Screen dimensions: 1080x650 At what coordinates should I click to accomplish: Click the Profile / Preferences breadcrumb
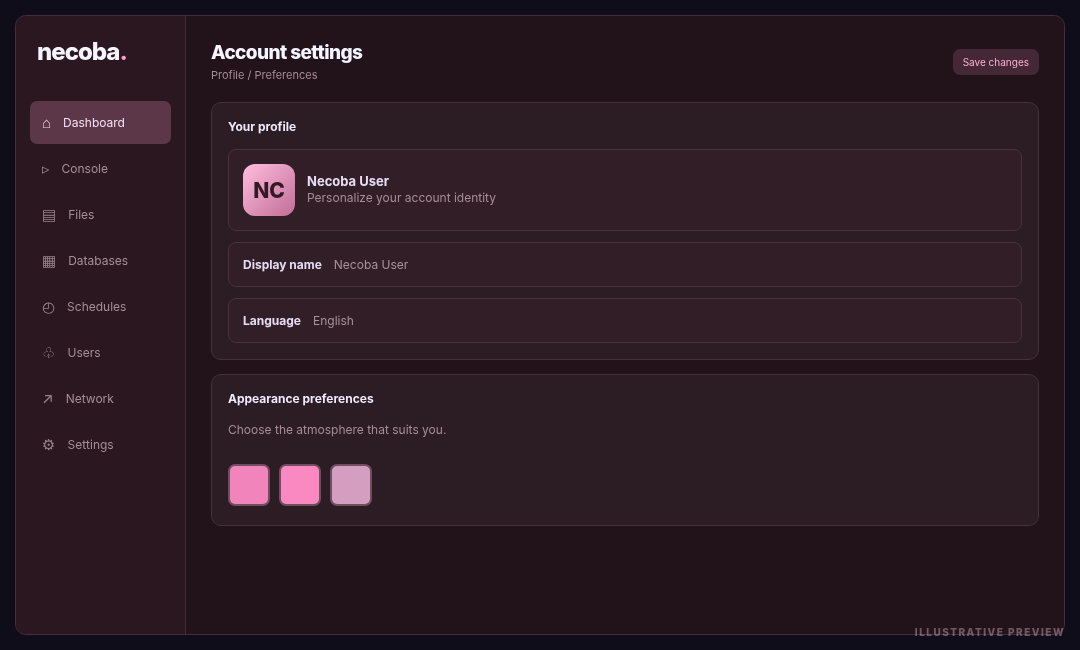264,75
